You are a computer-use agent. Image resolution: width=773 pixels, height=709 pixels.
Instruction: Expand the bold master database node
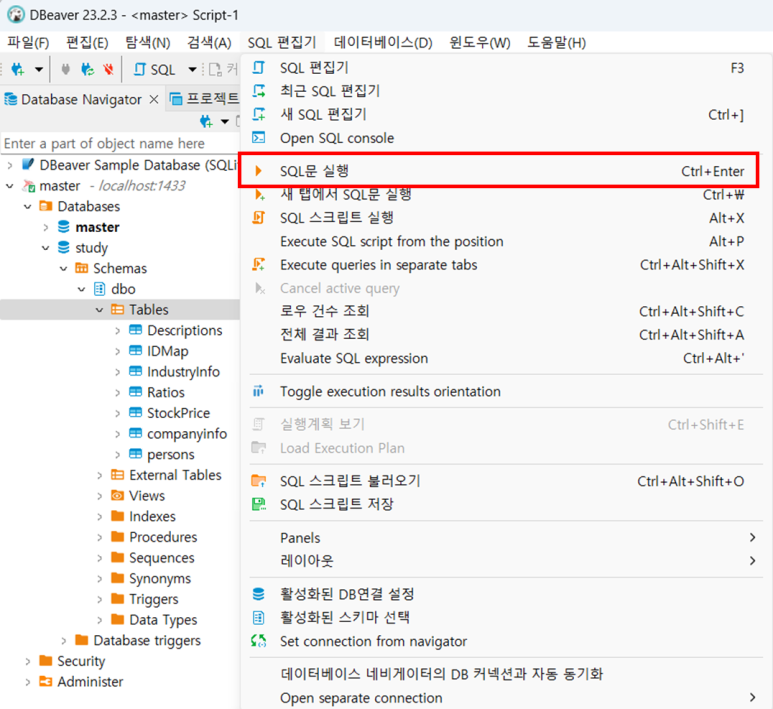point(46,227)
